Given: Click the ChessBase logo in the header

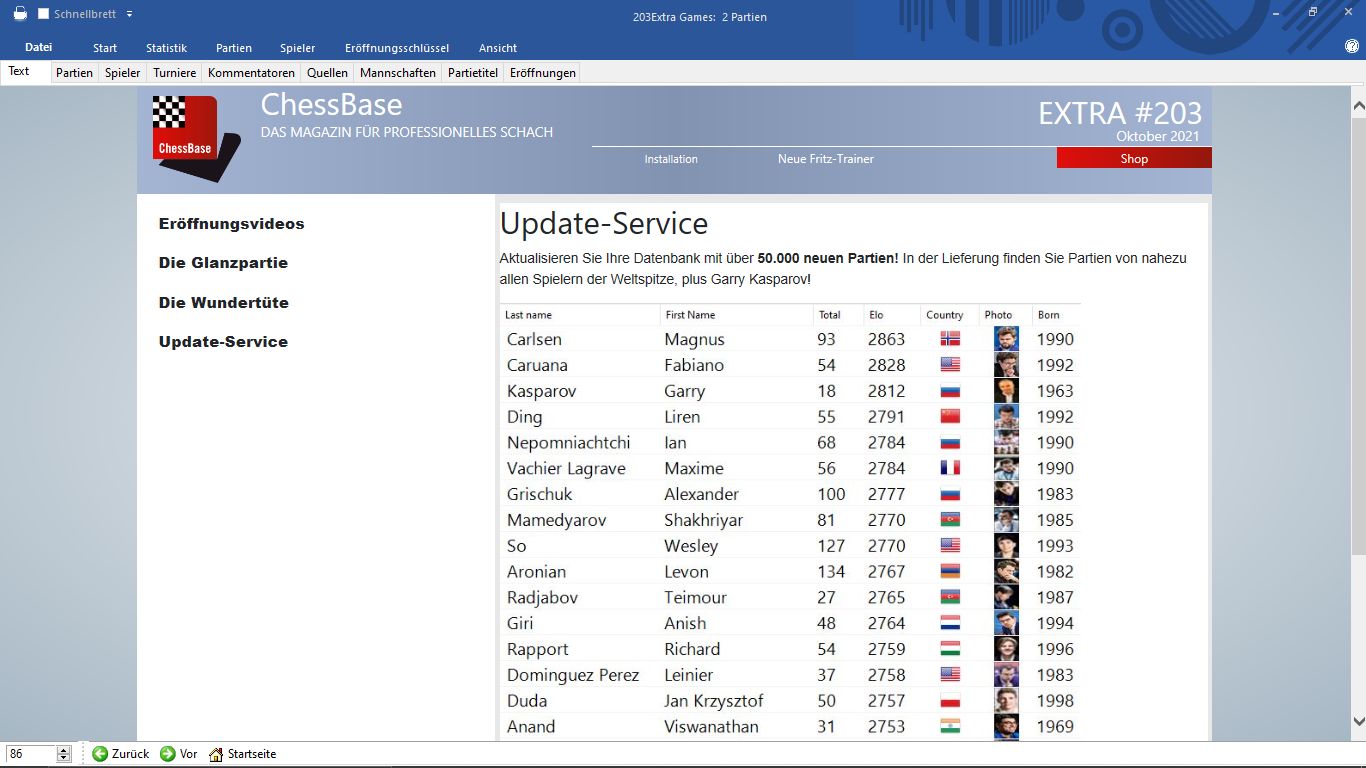Looking at the screenshot, I should 195,138.
